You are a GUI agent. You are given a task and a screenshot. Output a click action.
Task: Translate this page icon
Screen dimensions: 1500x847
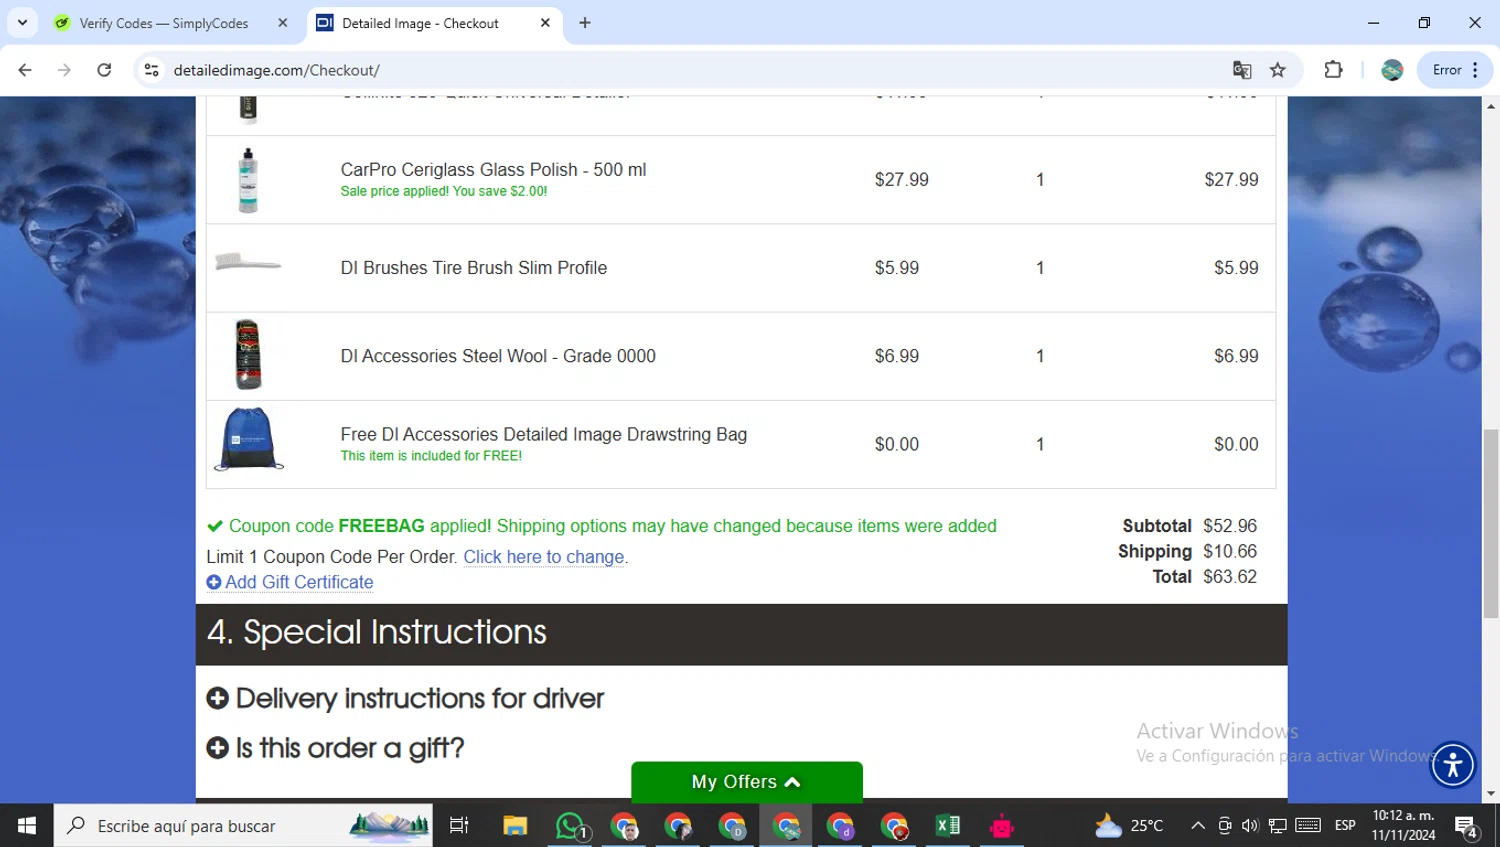[x=1242, y=70]
